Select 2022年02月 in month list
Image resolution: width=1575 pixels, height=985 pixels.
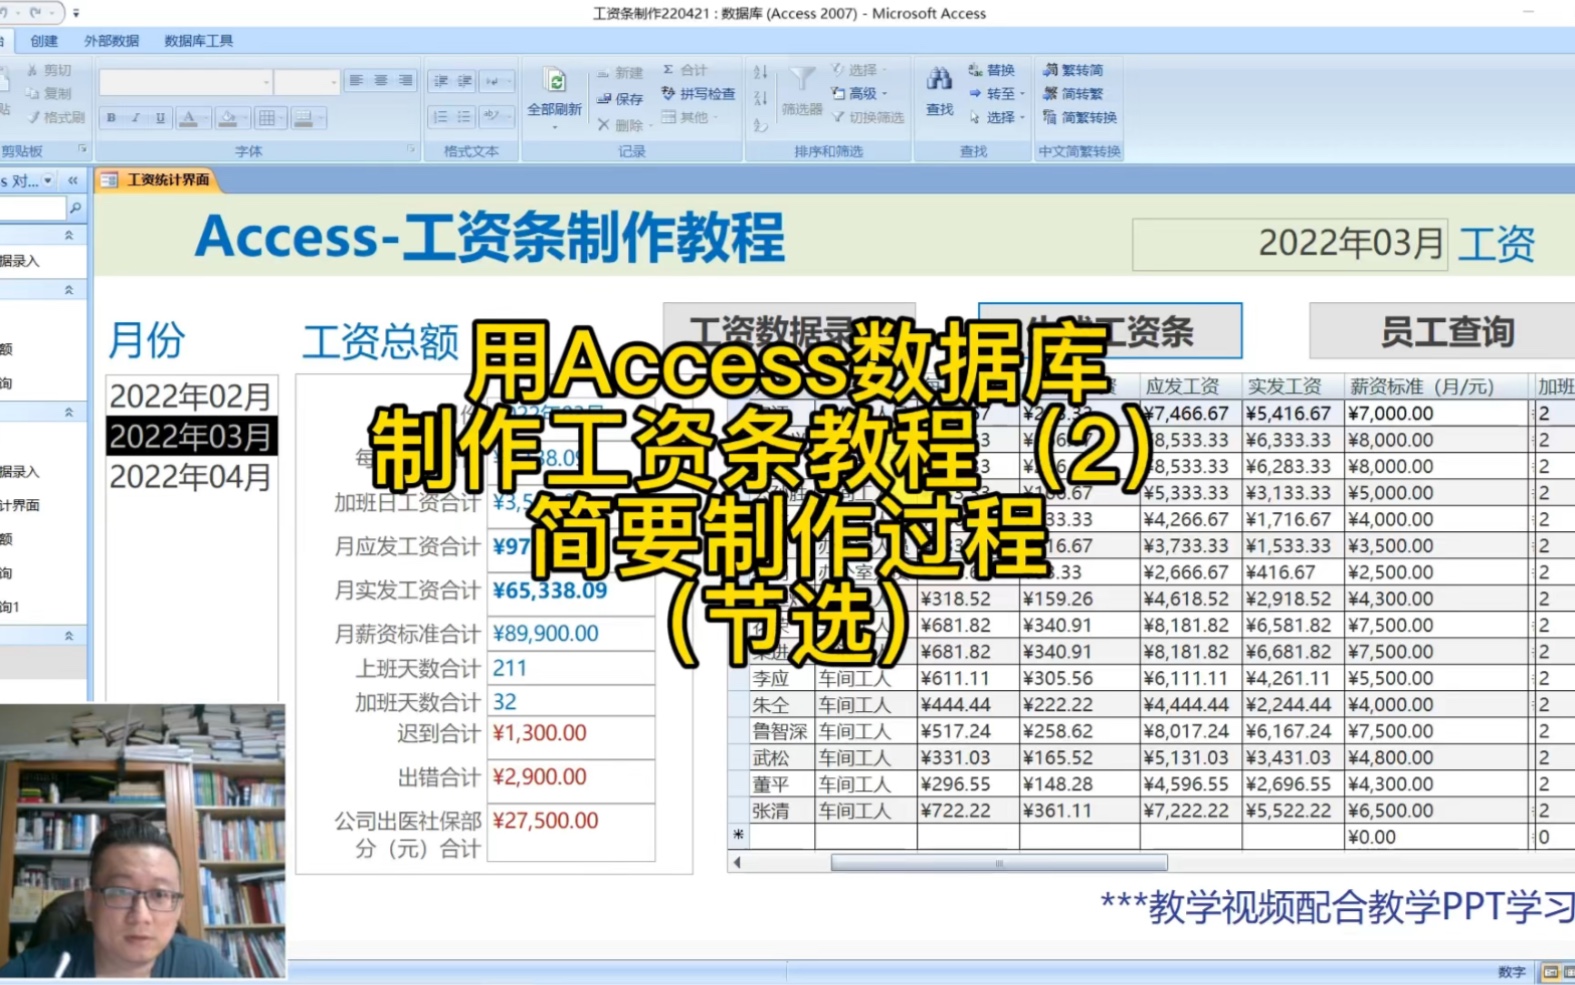click(191, 396)
